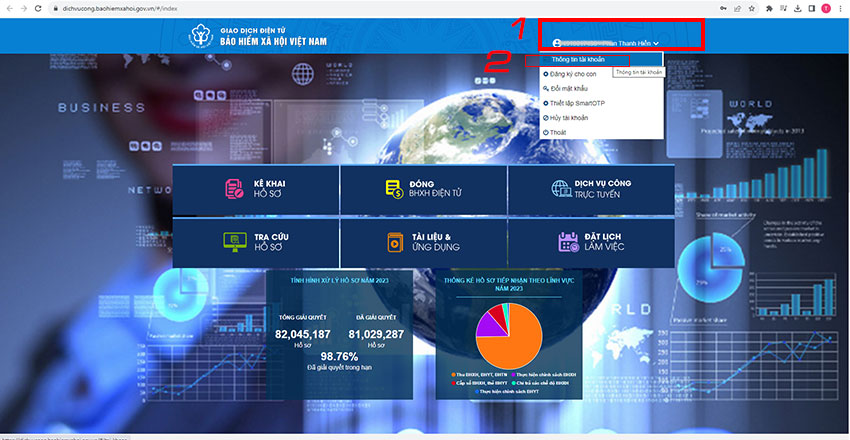Click the pink Kê khai document icon

(x=235, y=189)
